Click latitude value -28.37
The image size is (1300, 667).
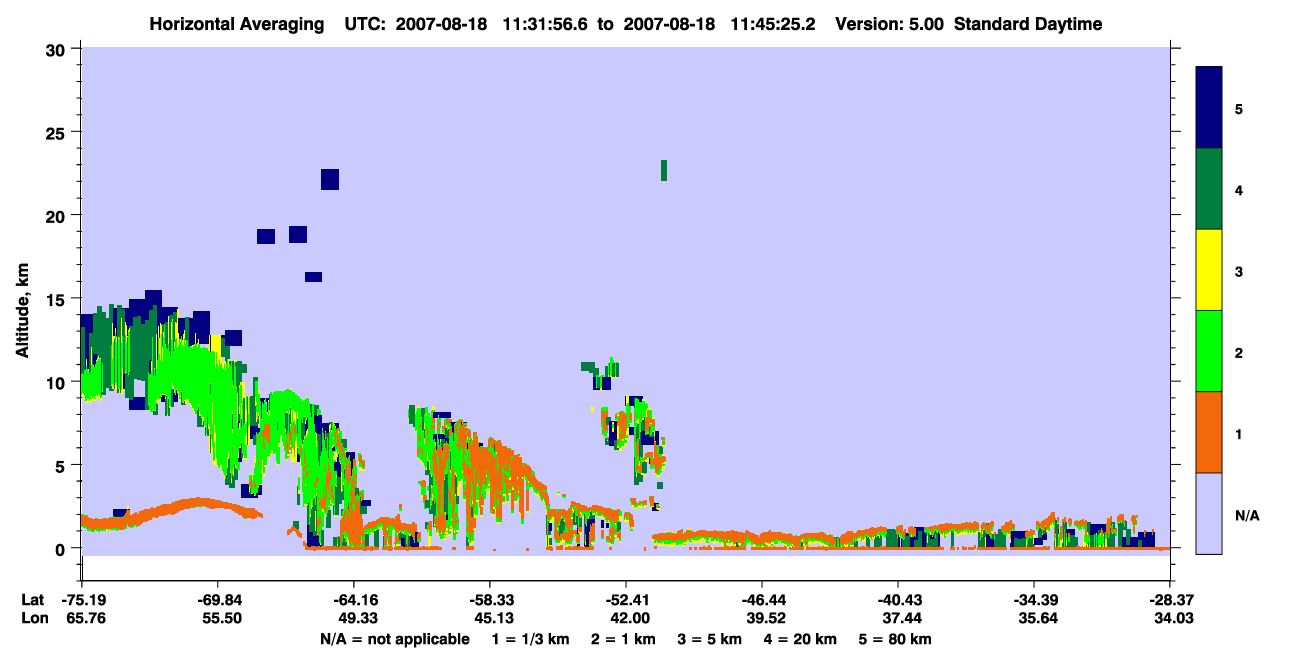click(x=1170, y=600)
